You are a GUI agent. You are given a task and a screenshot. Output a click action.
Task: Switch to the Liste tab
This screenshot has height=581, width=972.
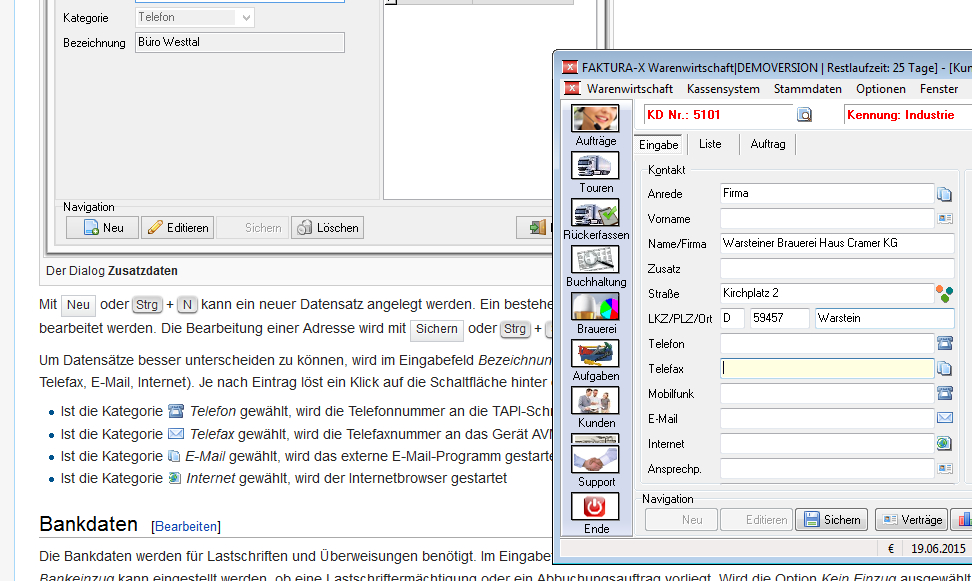[710, 144]
